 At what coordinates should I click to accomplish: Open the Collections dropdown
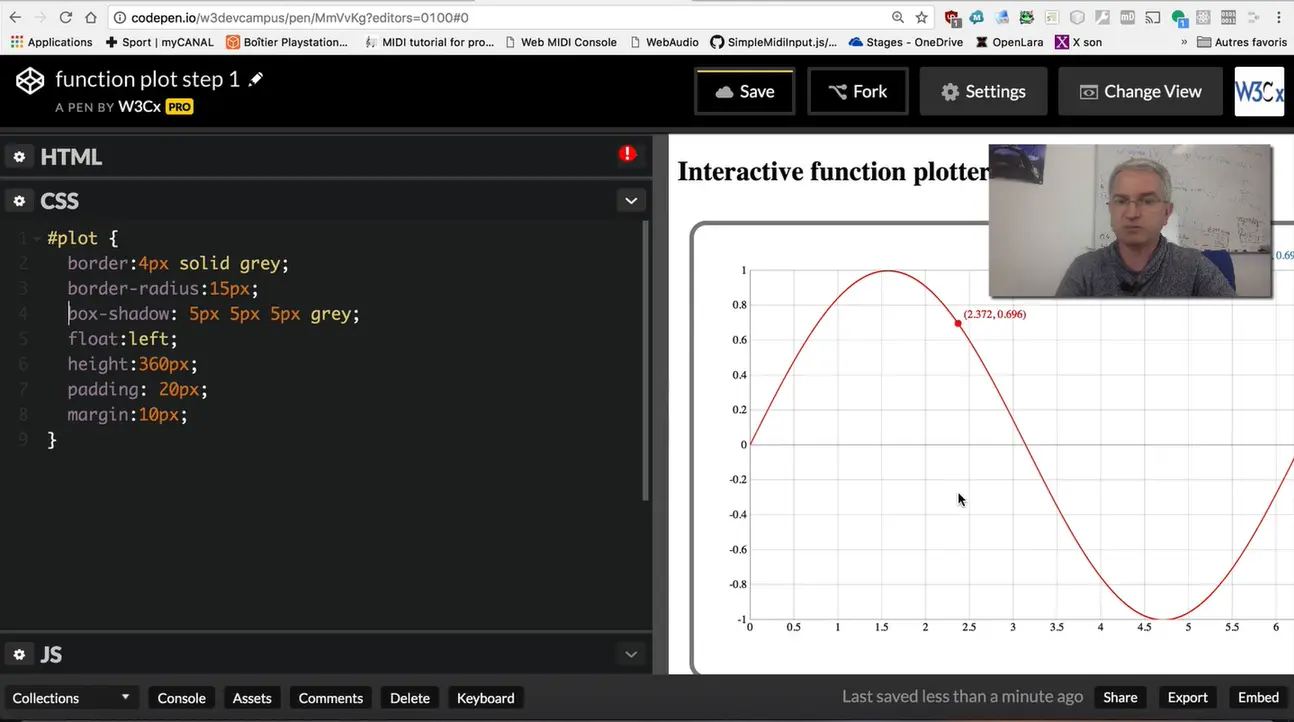[x=70, y=698]
